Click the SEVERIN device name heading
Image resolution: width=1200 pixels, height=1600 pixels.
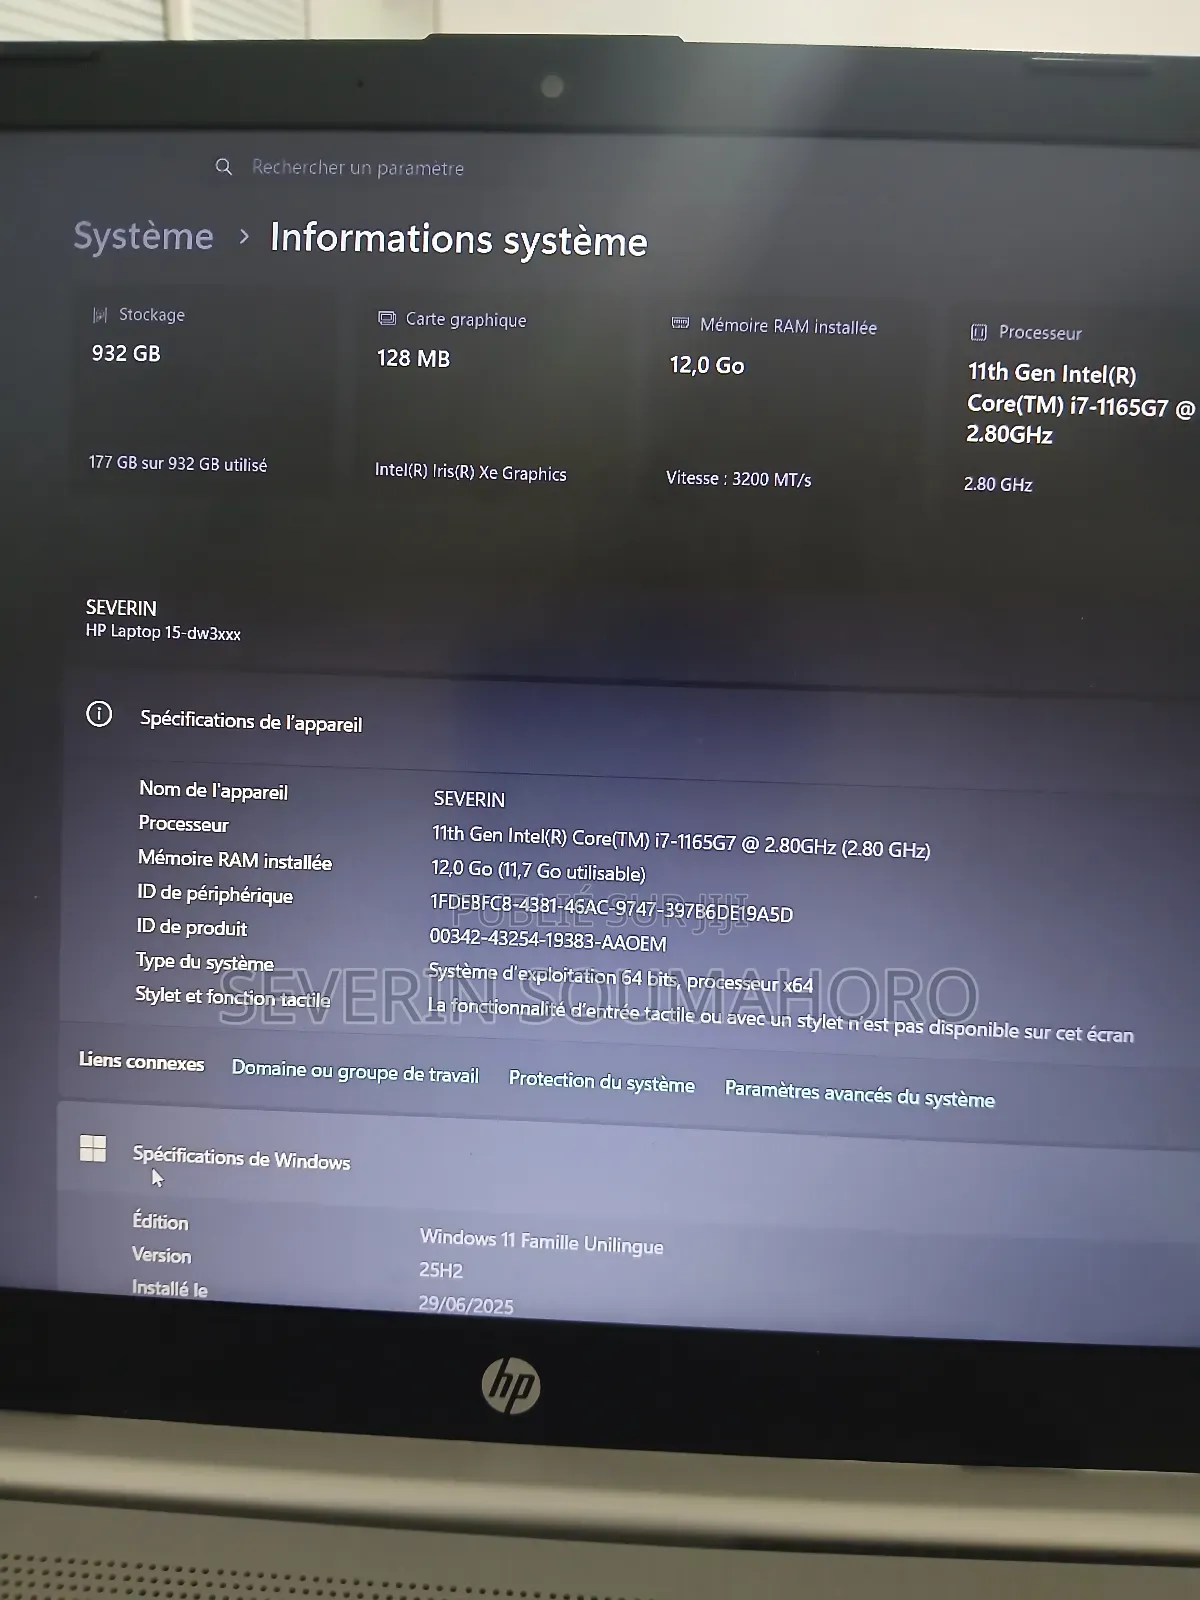[x=121, y=608]
